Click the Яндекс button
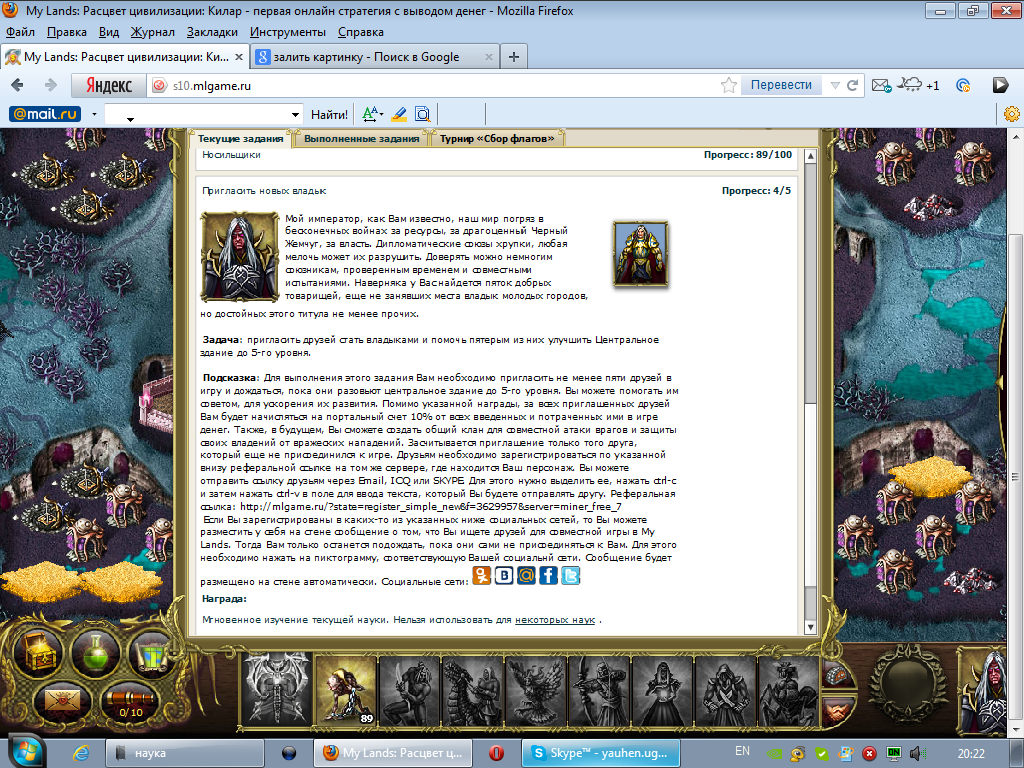Viewport: 1024px width, 768px height. point(109,86)
